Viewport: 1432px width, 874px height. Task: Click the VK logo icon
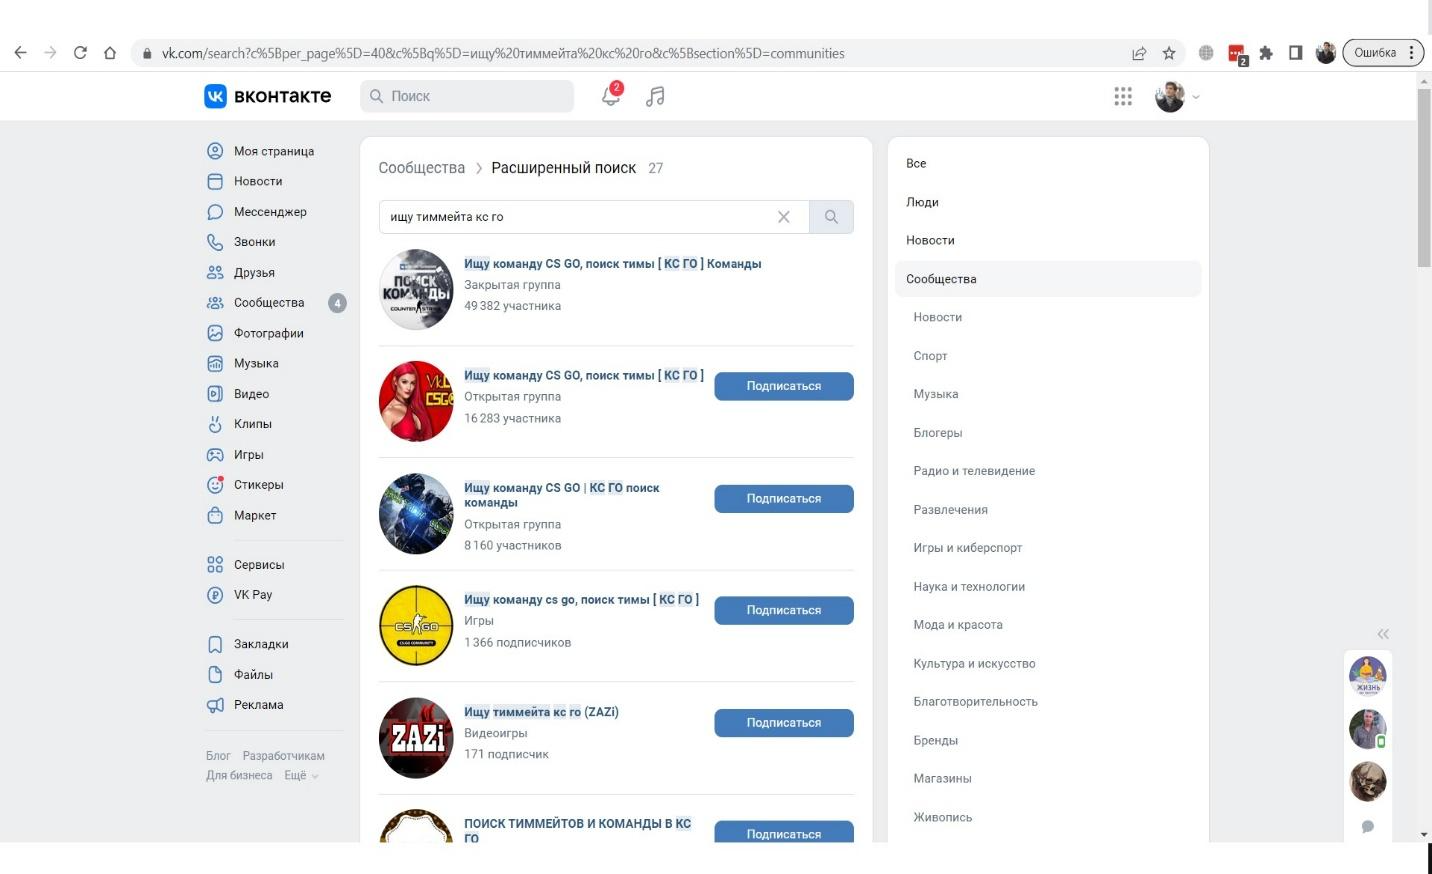pyautogui.click(x=215, y=96)
